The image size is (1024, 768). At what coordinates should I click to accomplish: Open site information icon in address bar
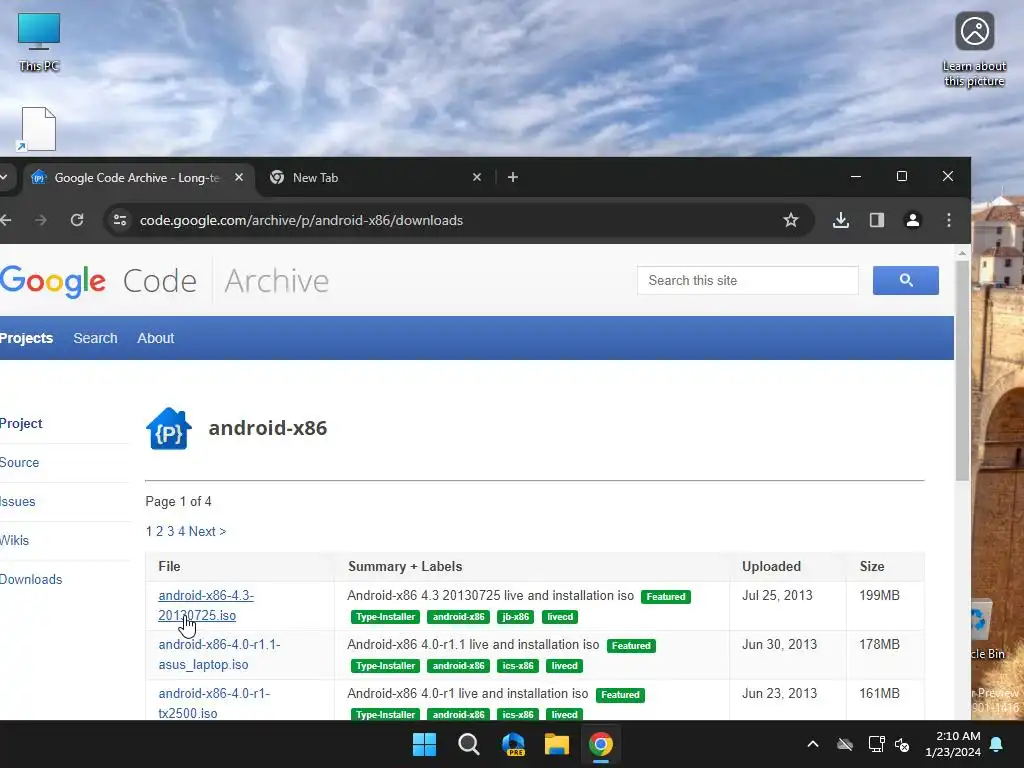click(x=120, y=220)
